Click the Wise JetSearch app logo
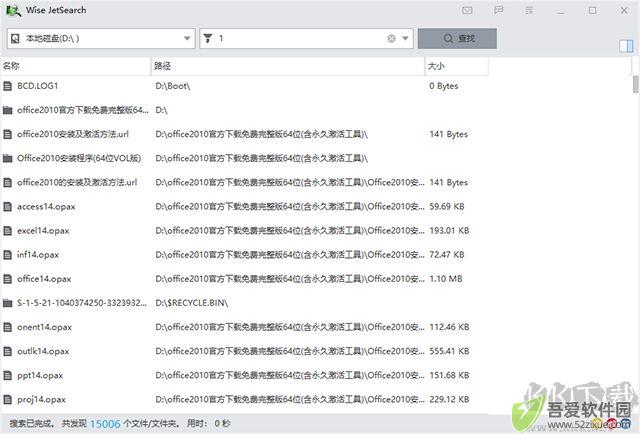Screen dimensions: 640x434 [13, 11]
